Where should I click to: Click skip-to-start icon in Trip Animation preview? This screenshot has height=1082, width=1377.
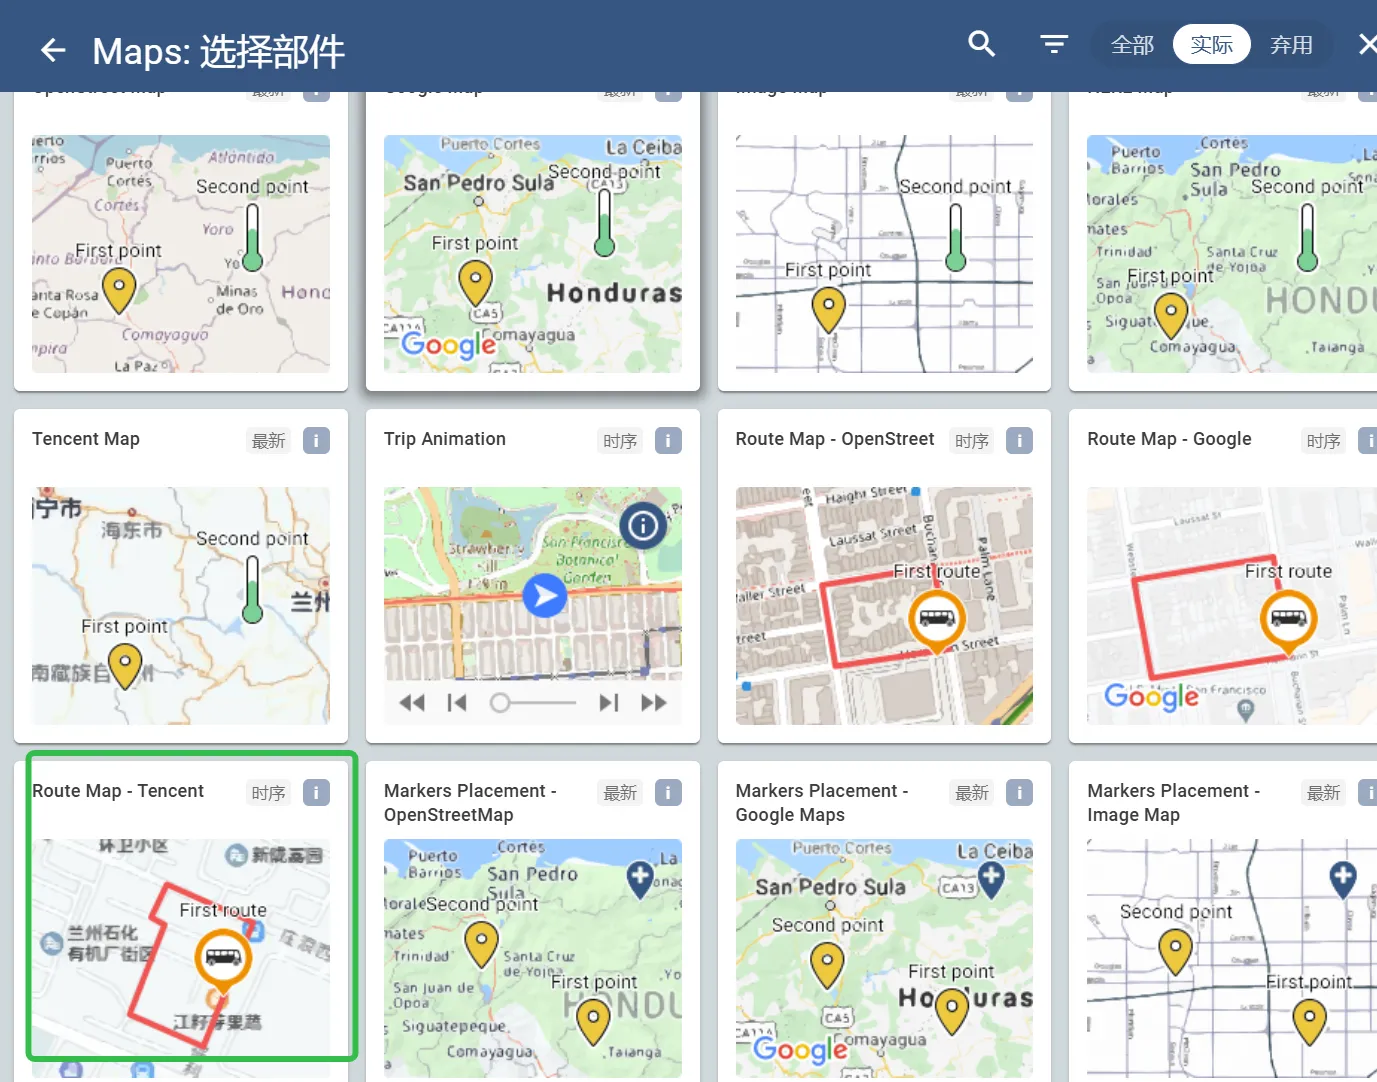457,703
